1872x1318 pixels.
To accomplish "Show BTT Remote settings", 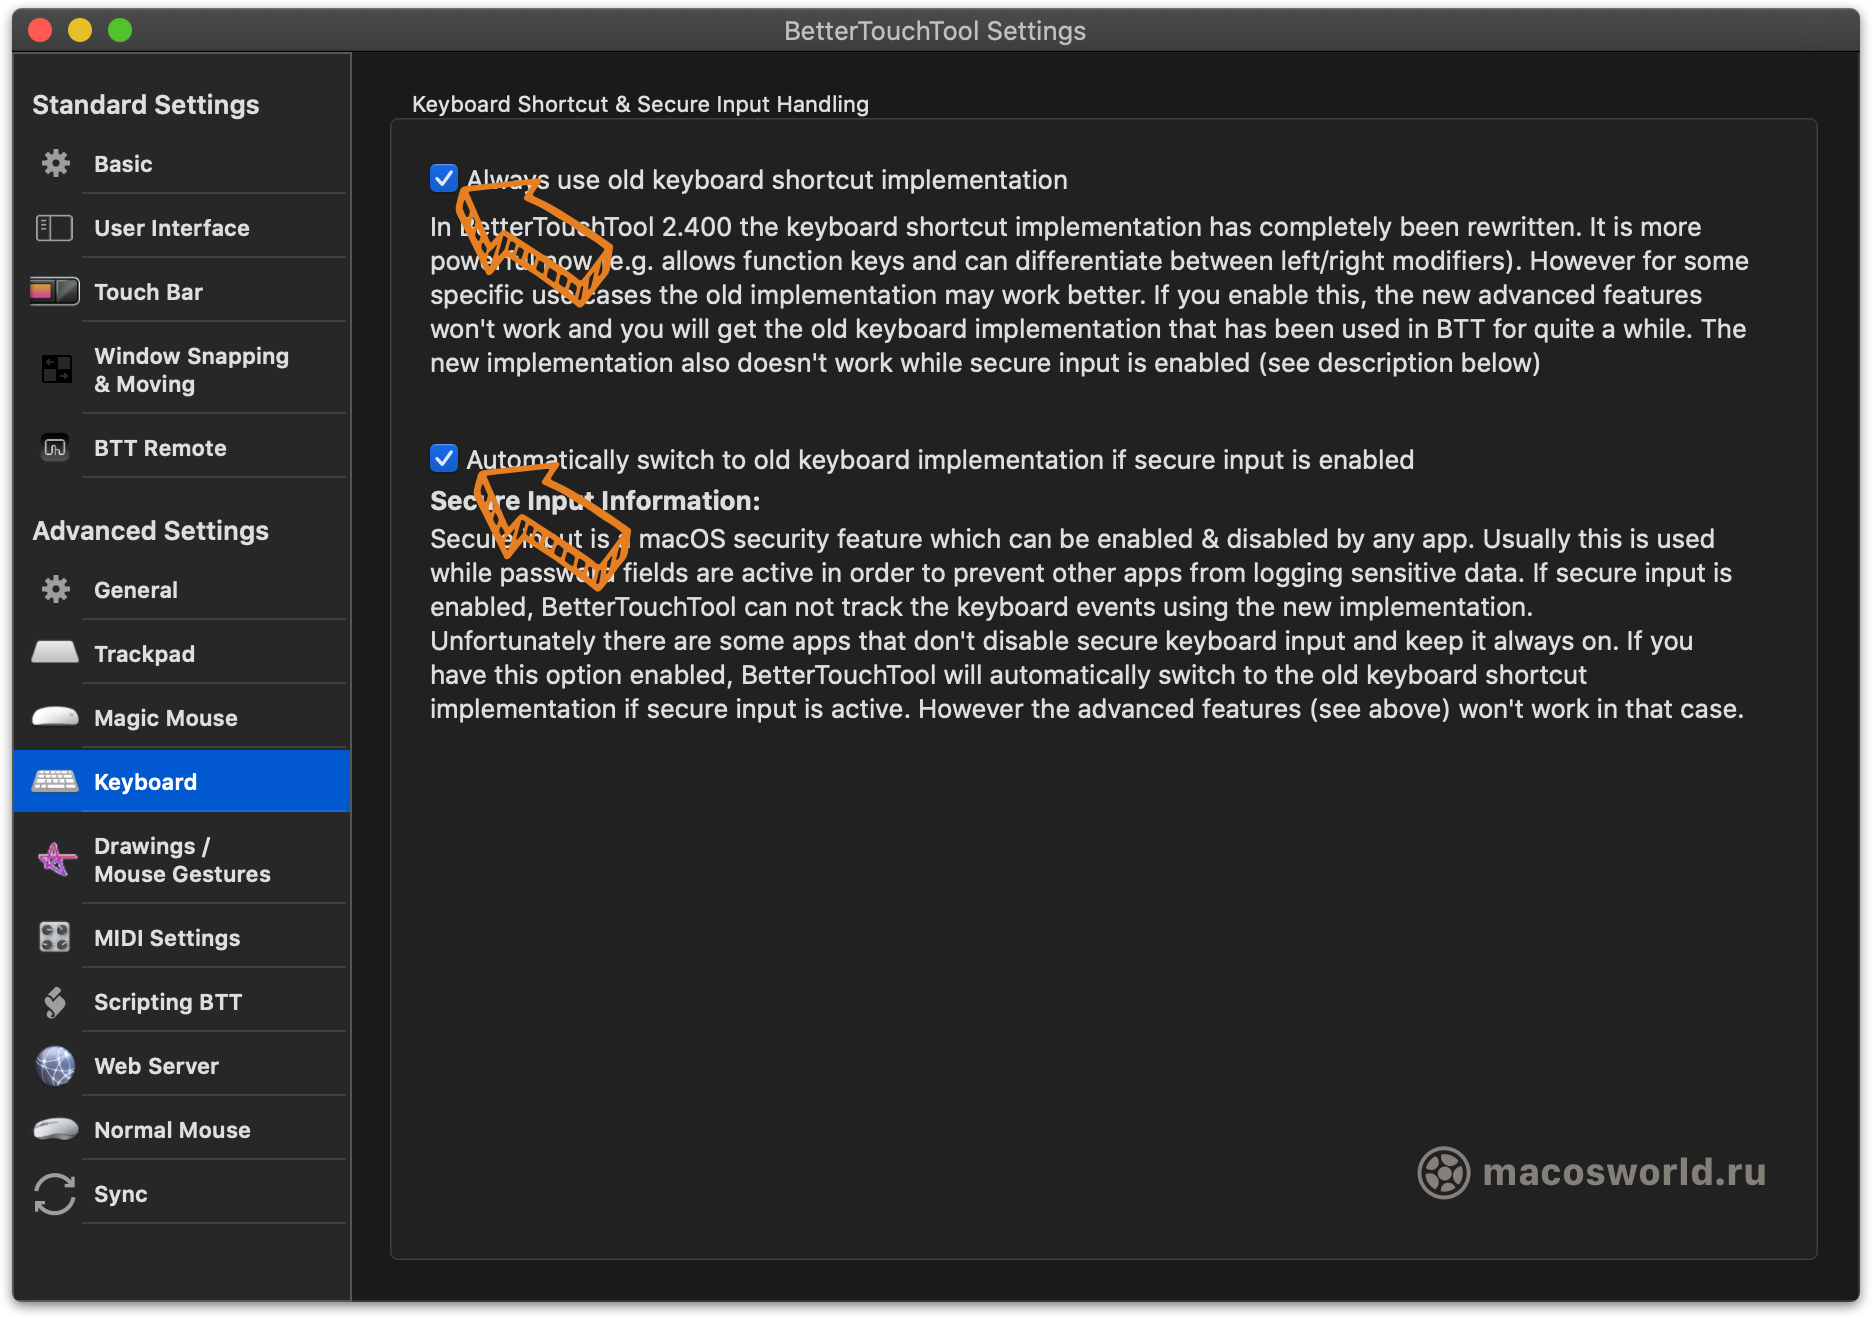I will pyautogui.click(x=181, y=448).
